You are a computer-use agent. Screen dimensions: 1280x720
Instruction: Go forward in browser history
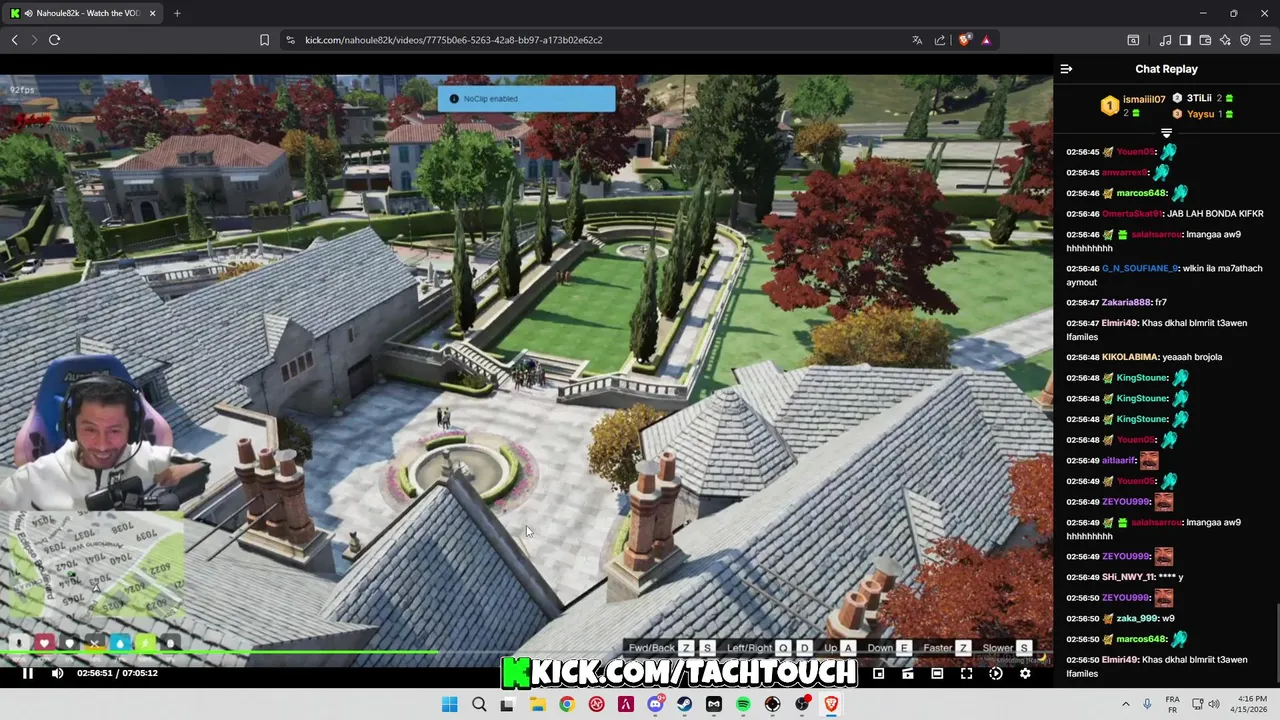34,40
